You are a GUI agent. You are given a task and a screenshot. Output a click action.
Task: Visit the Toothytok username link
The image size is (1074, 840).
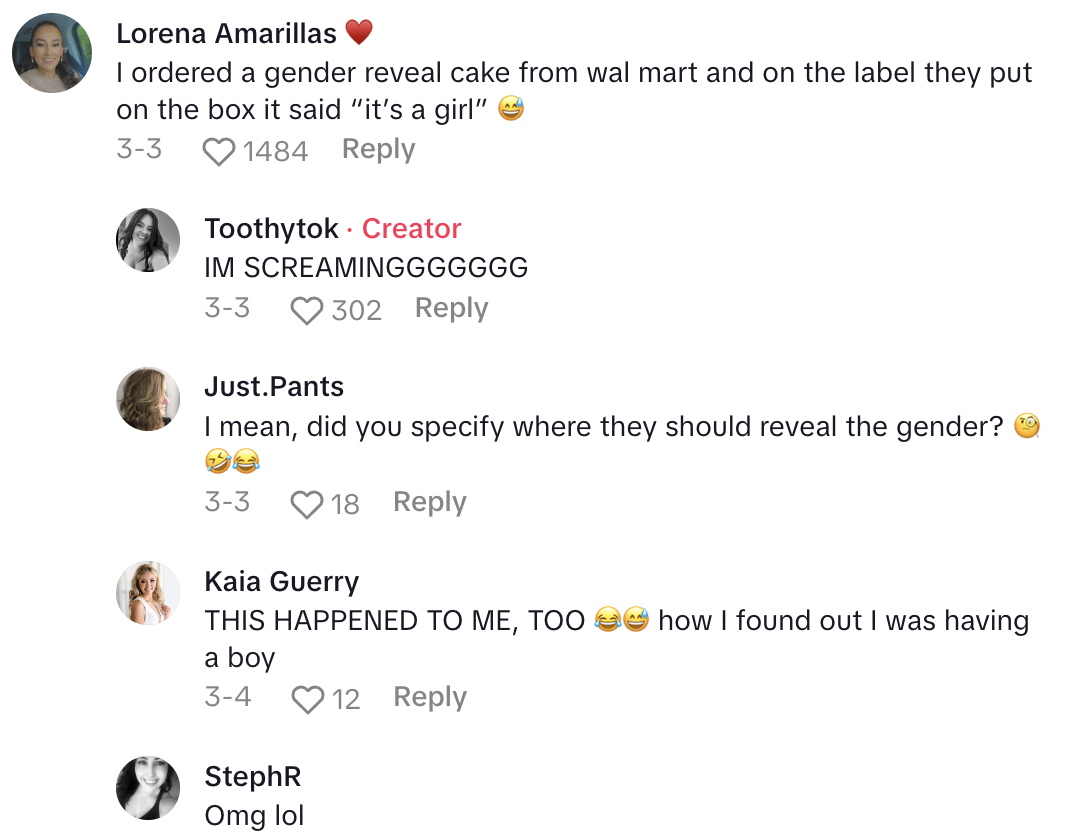coord(271,229)
